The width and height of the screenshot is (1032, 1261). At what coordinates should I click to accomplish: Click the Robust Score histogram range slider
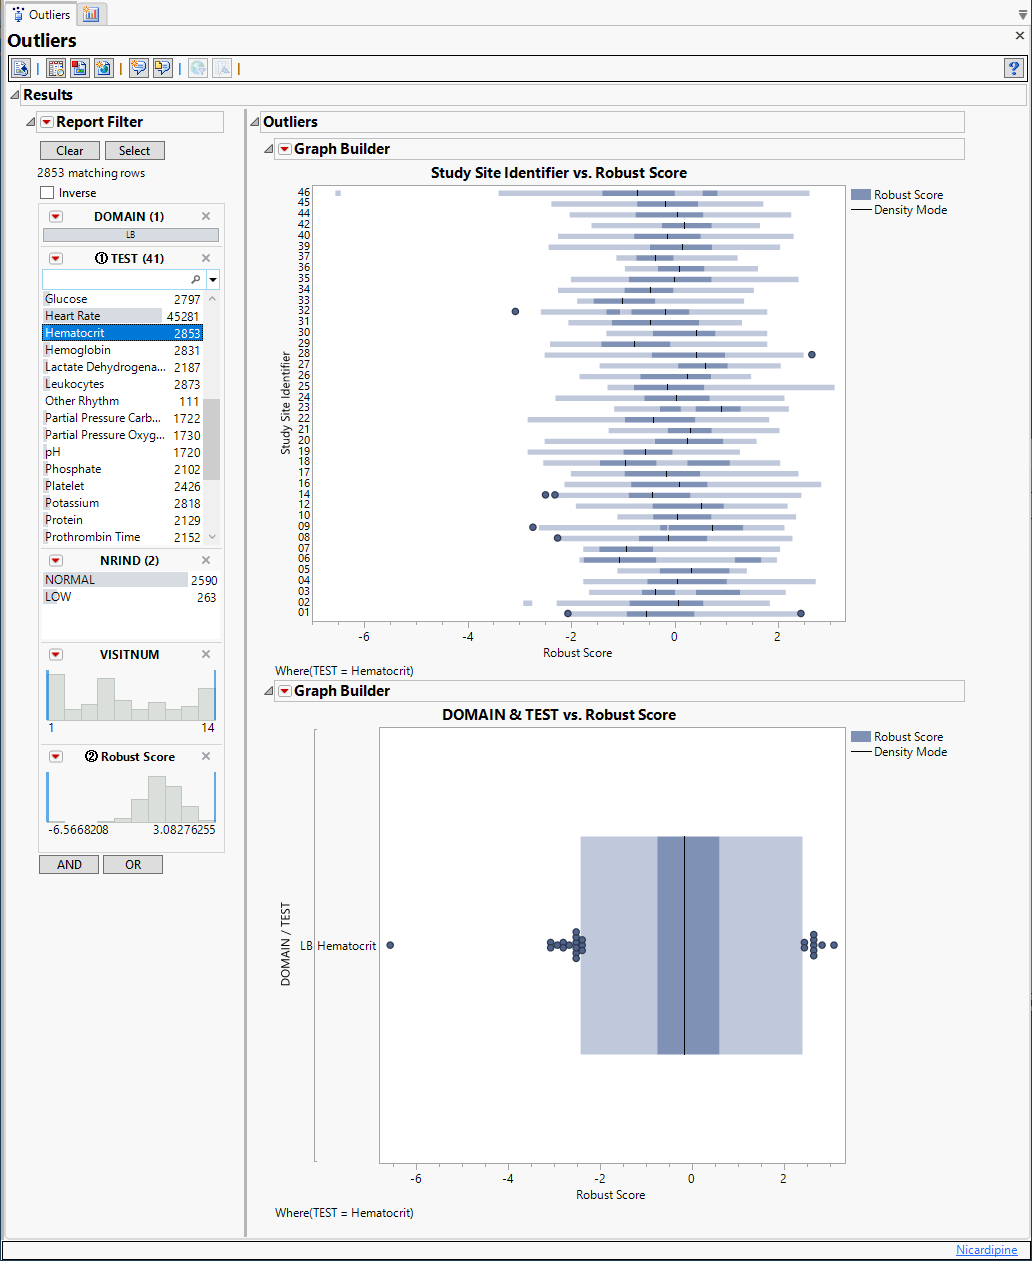pos(131,798)
